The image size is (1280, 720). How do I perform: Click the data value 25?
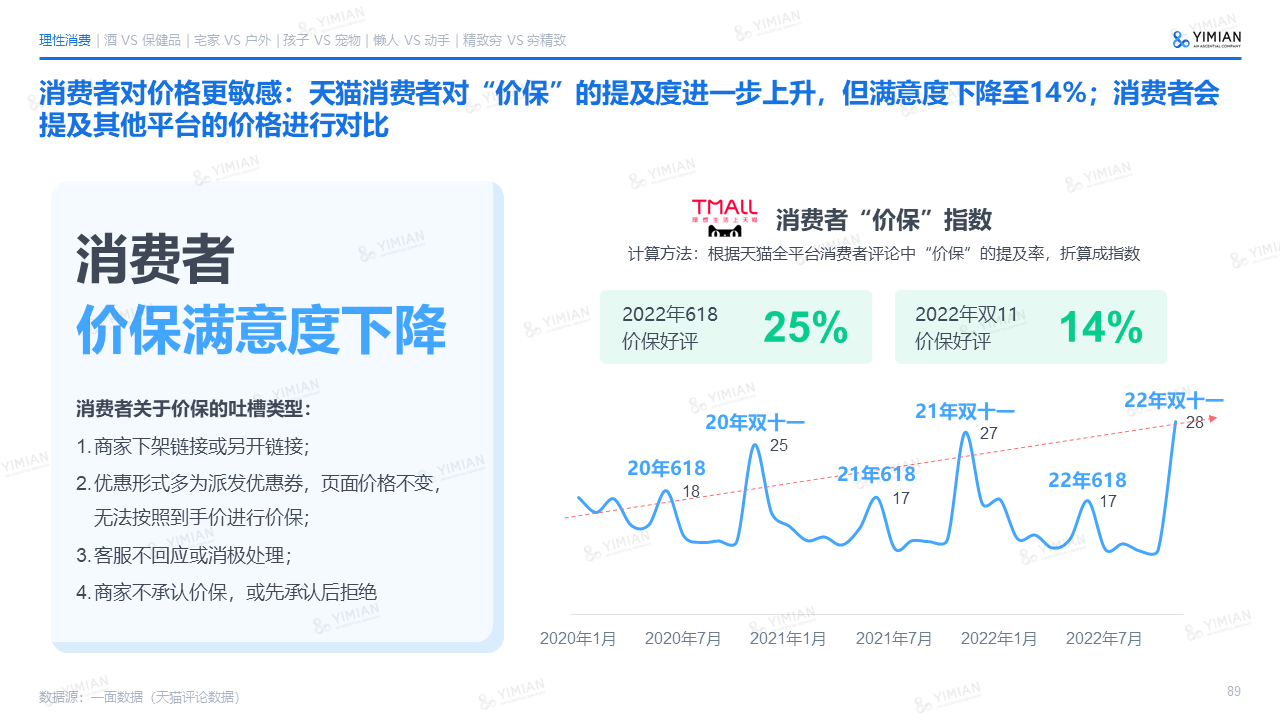(x=779, y=446)
